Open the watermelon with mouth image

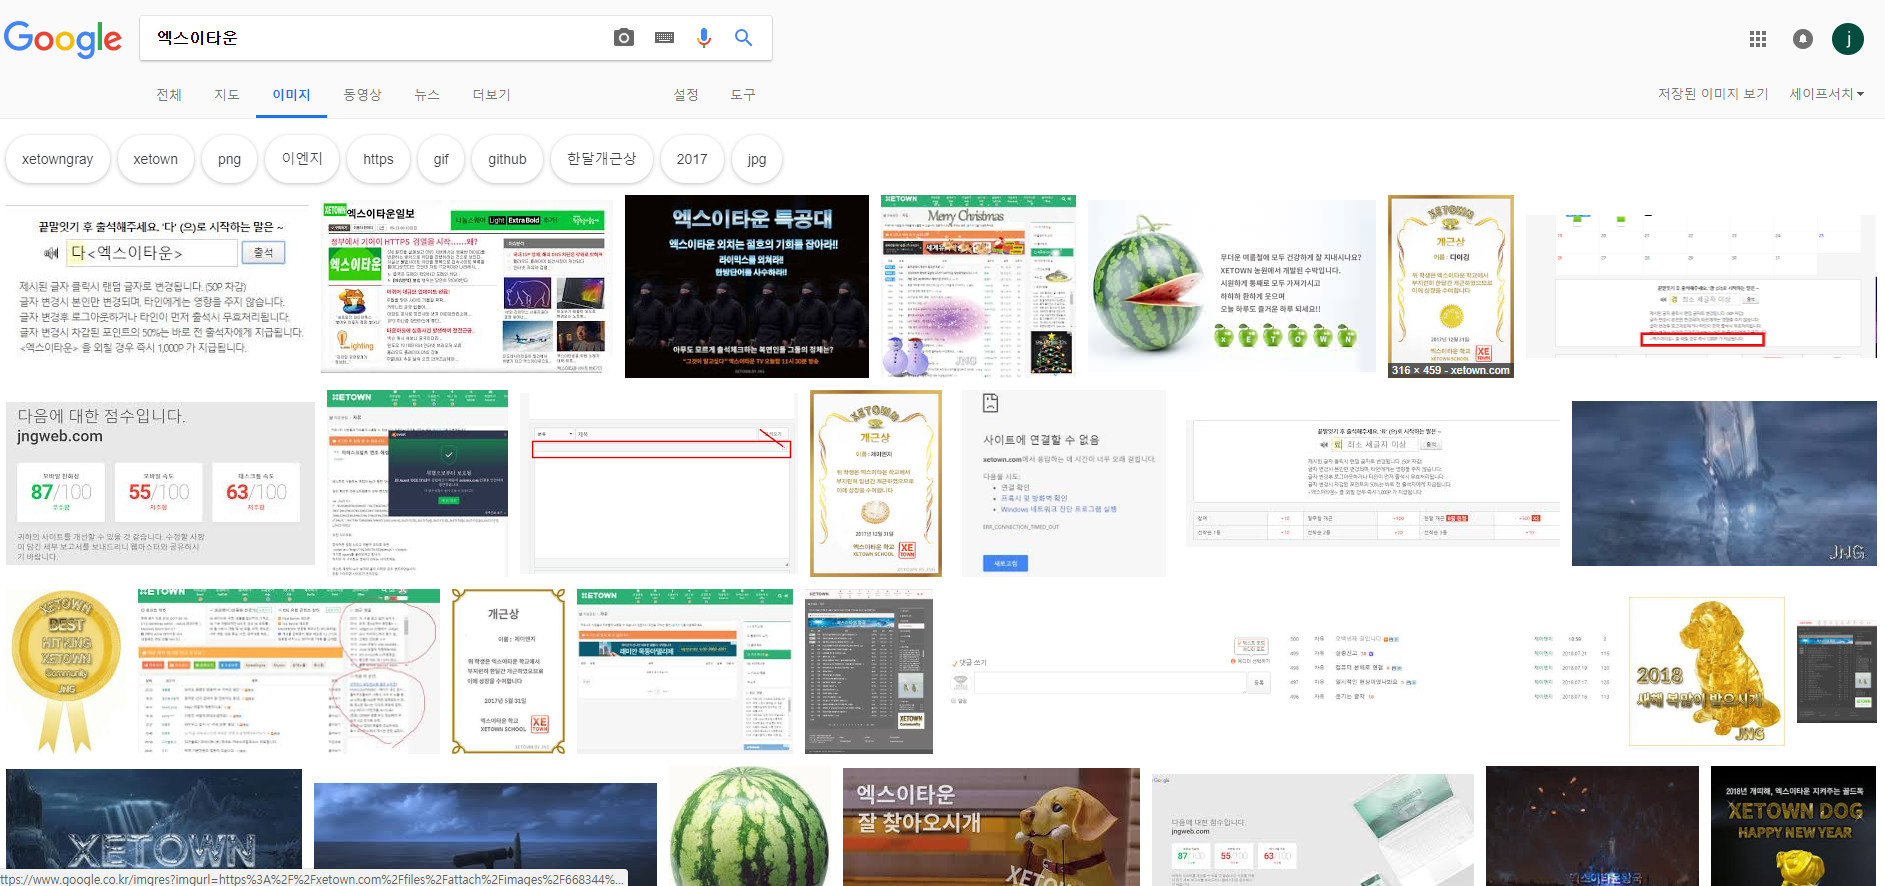pos(1232,286)
